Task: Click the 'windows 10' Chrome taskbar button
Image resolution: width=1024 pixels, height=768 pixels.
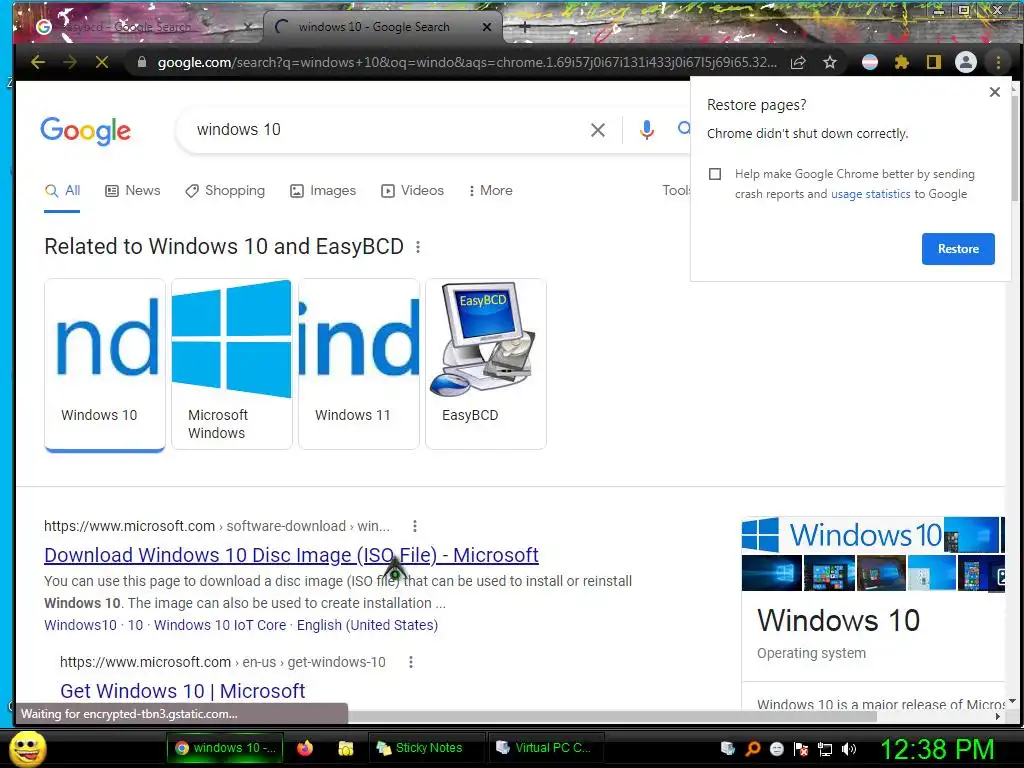Action: pos(225,748)
